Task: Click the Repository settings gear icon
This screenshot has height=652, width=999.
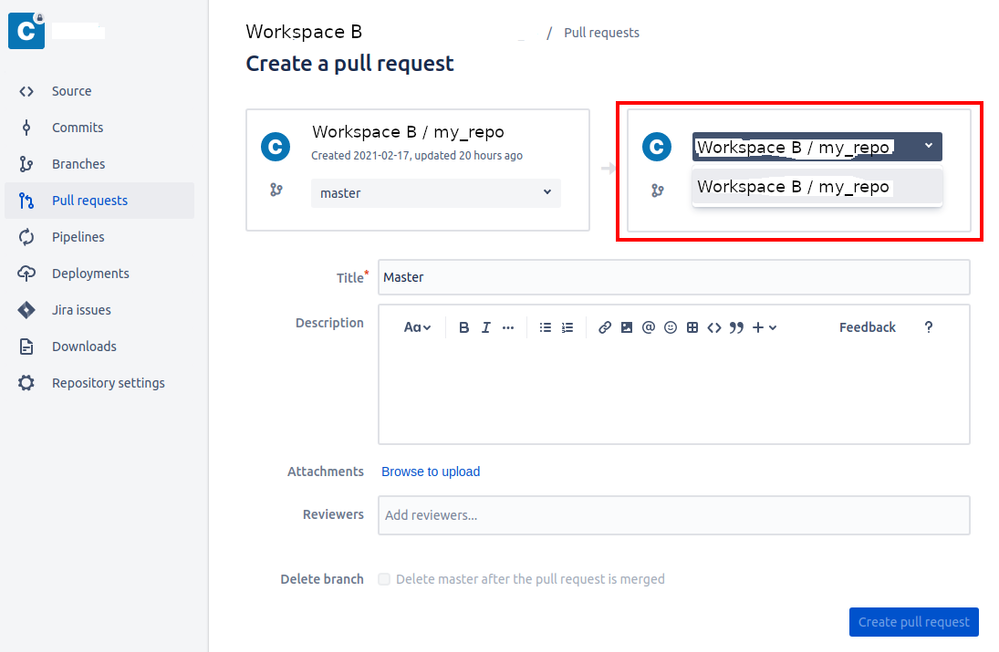Action: tap(26, 382)
